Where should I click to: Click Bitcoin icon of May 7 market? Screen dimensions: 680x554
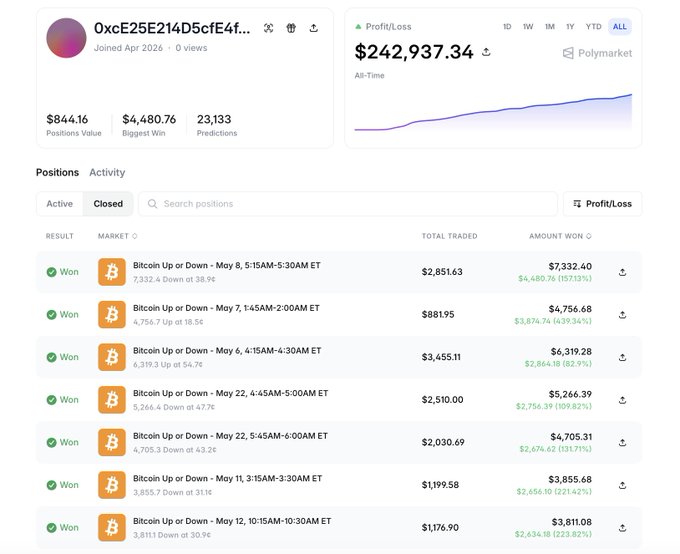pos(112,315)
